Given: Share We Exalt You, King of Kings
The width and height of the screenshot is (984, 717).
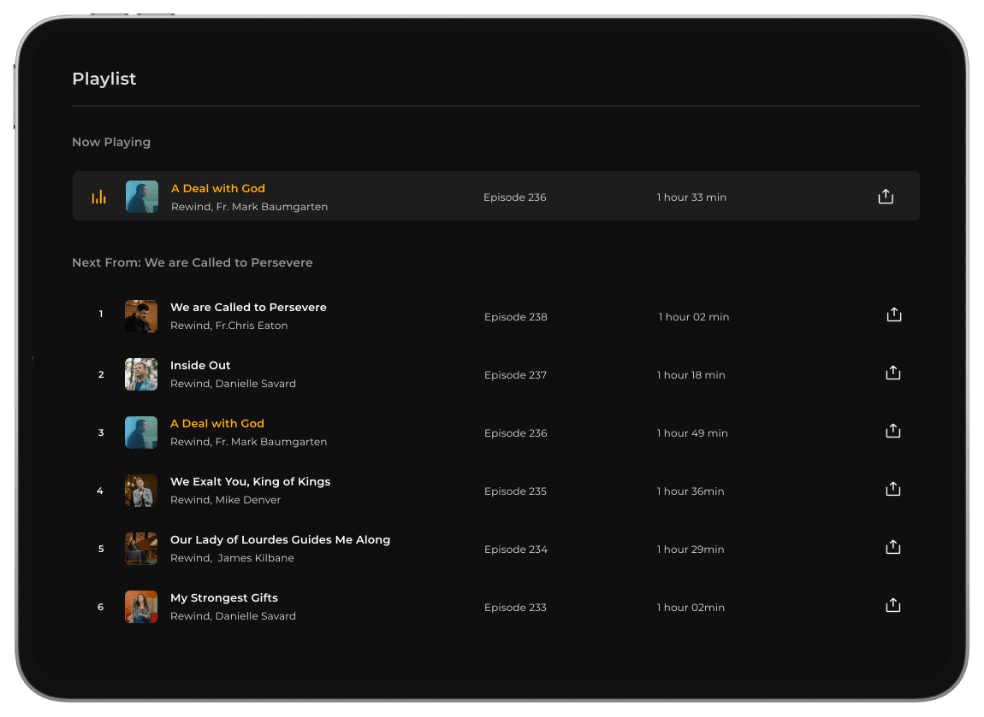Looking at the screenshot, I should [893, 489].
